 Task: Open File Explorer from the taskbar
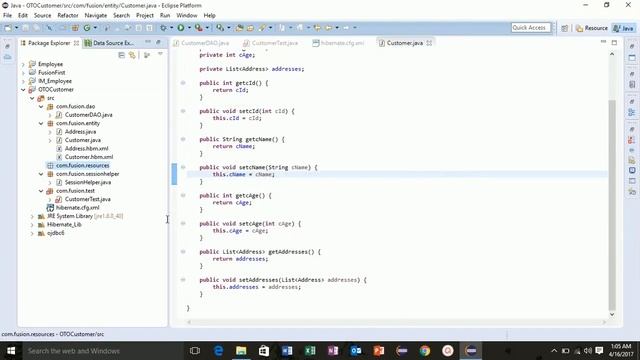tap(241, 351)
